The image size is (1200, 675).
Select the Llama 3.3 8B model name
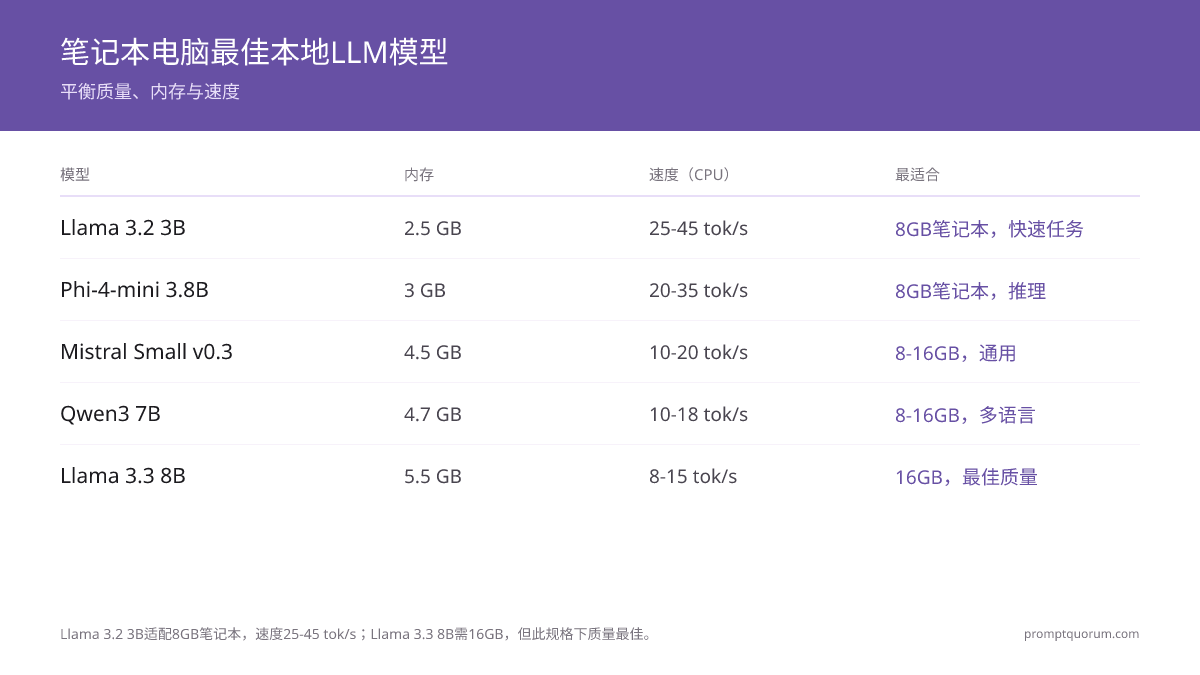pyautogui.click(x=123, y=476)
